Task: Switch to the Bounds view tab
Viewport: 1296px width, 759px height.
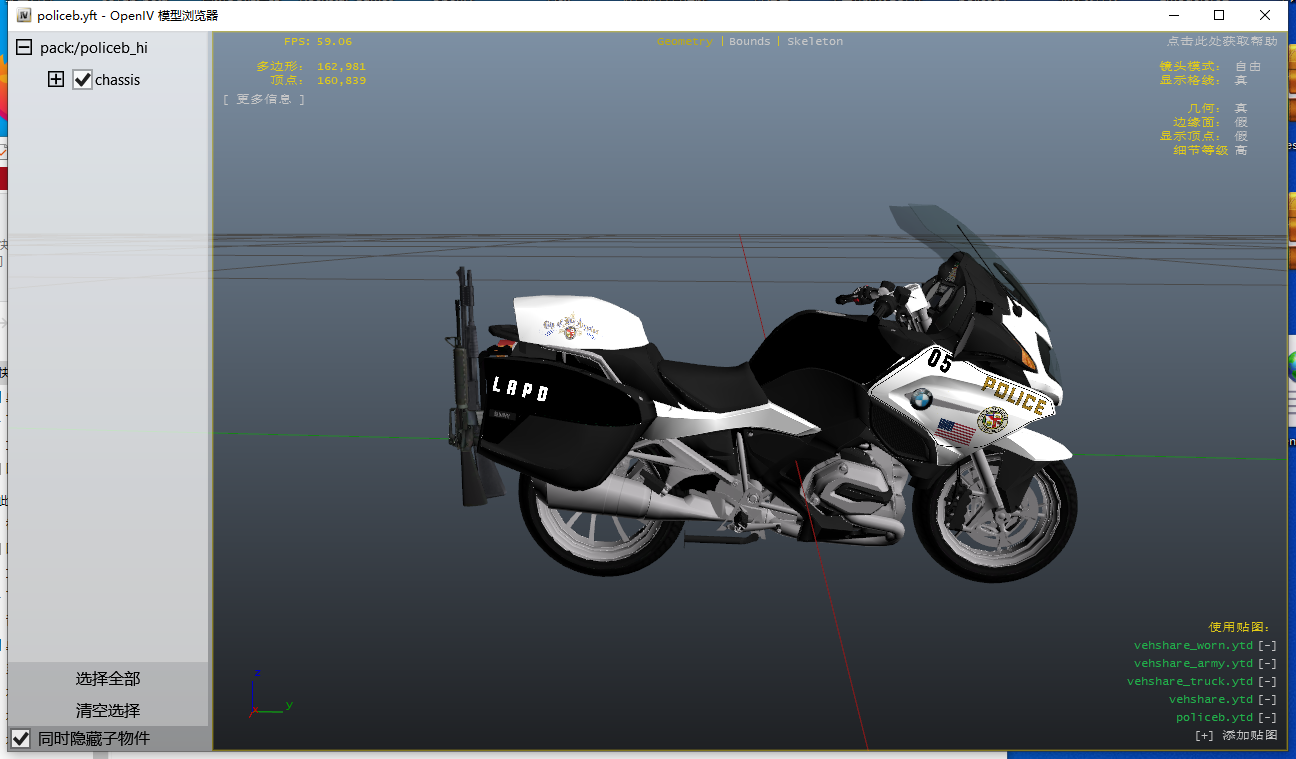Action: tap(749, 42)
